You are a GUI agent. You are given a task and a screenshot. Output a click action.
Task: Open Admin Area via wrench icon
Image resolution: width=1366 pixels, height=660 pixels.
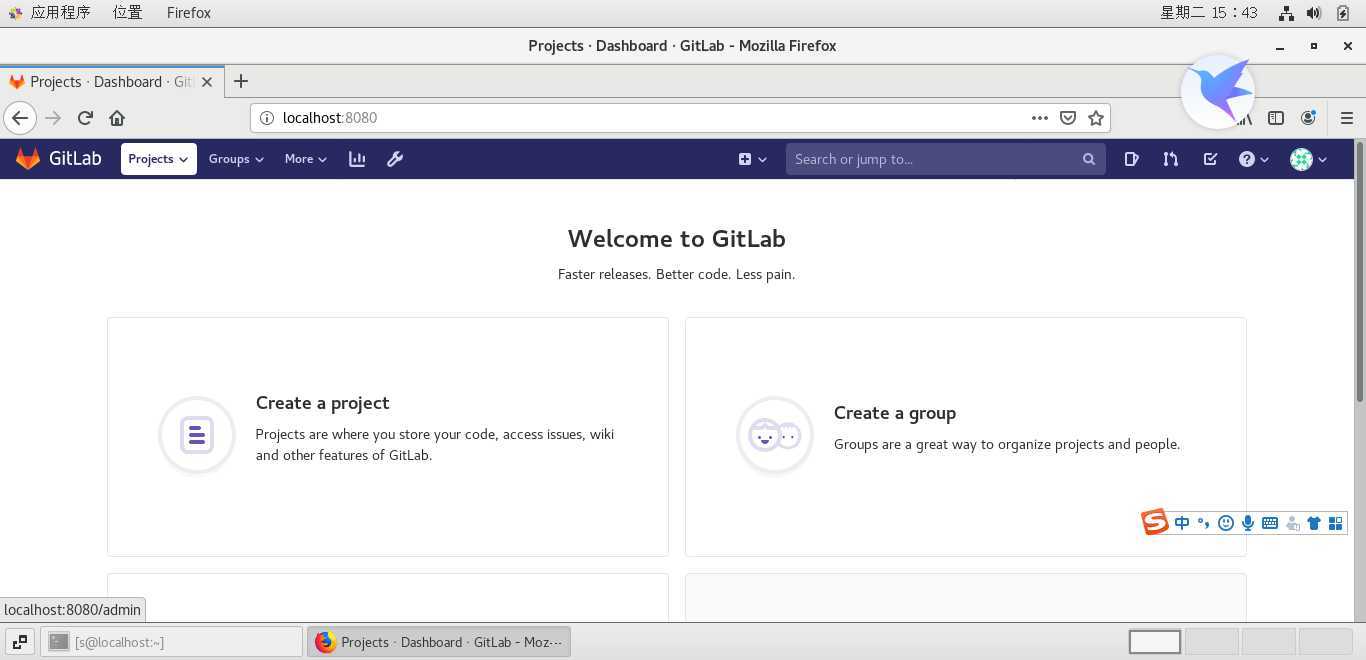(x=395, y=159)
